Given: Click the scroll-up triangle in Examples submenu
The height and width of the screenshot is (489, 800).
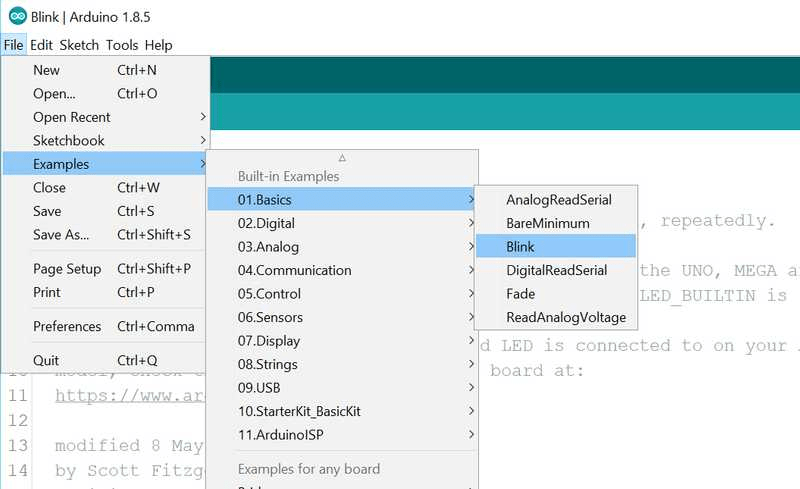Looking at the screenshot, I should pyautogui.click(x=342, y=158).
